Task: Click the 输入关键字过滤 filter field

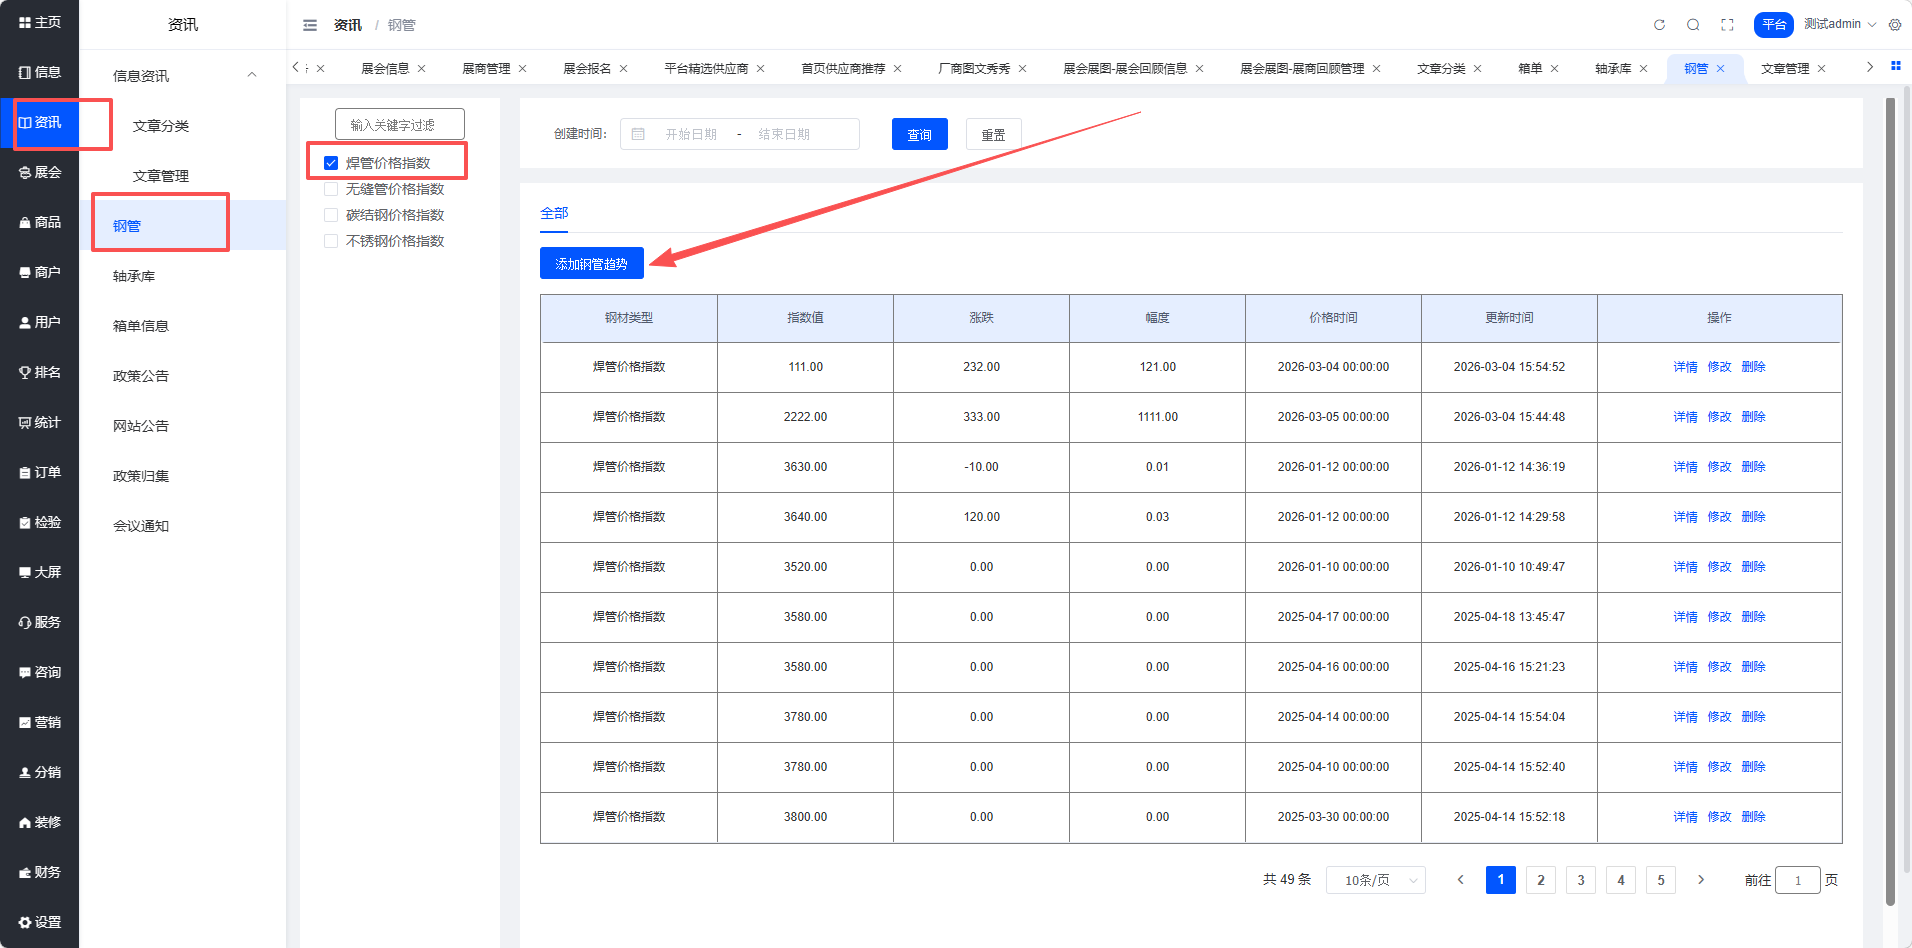Action: click(400, 125)
